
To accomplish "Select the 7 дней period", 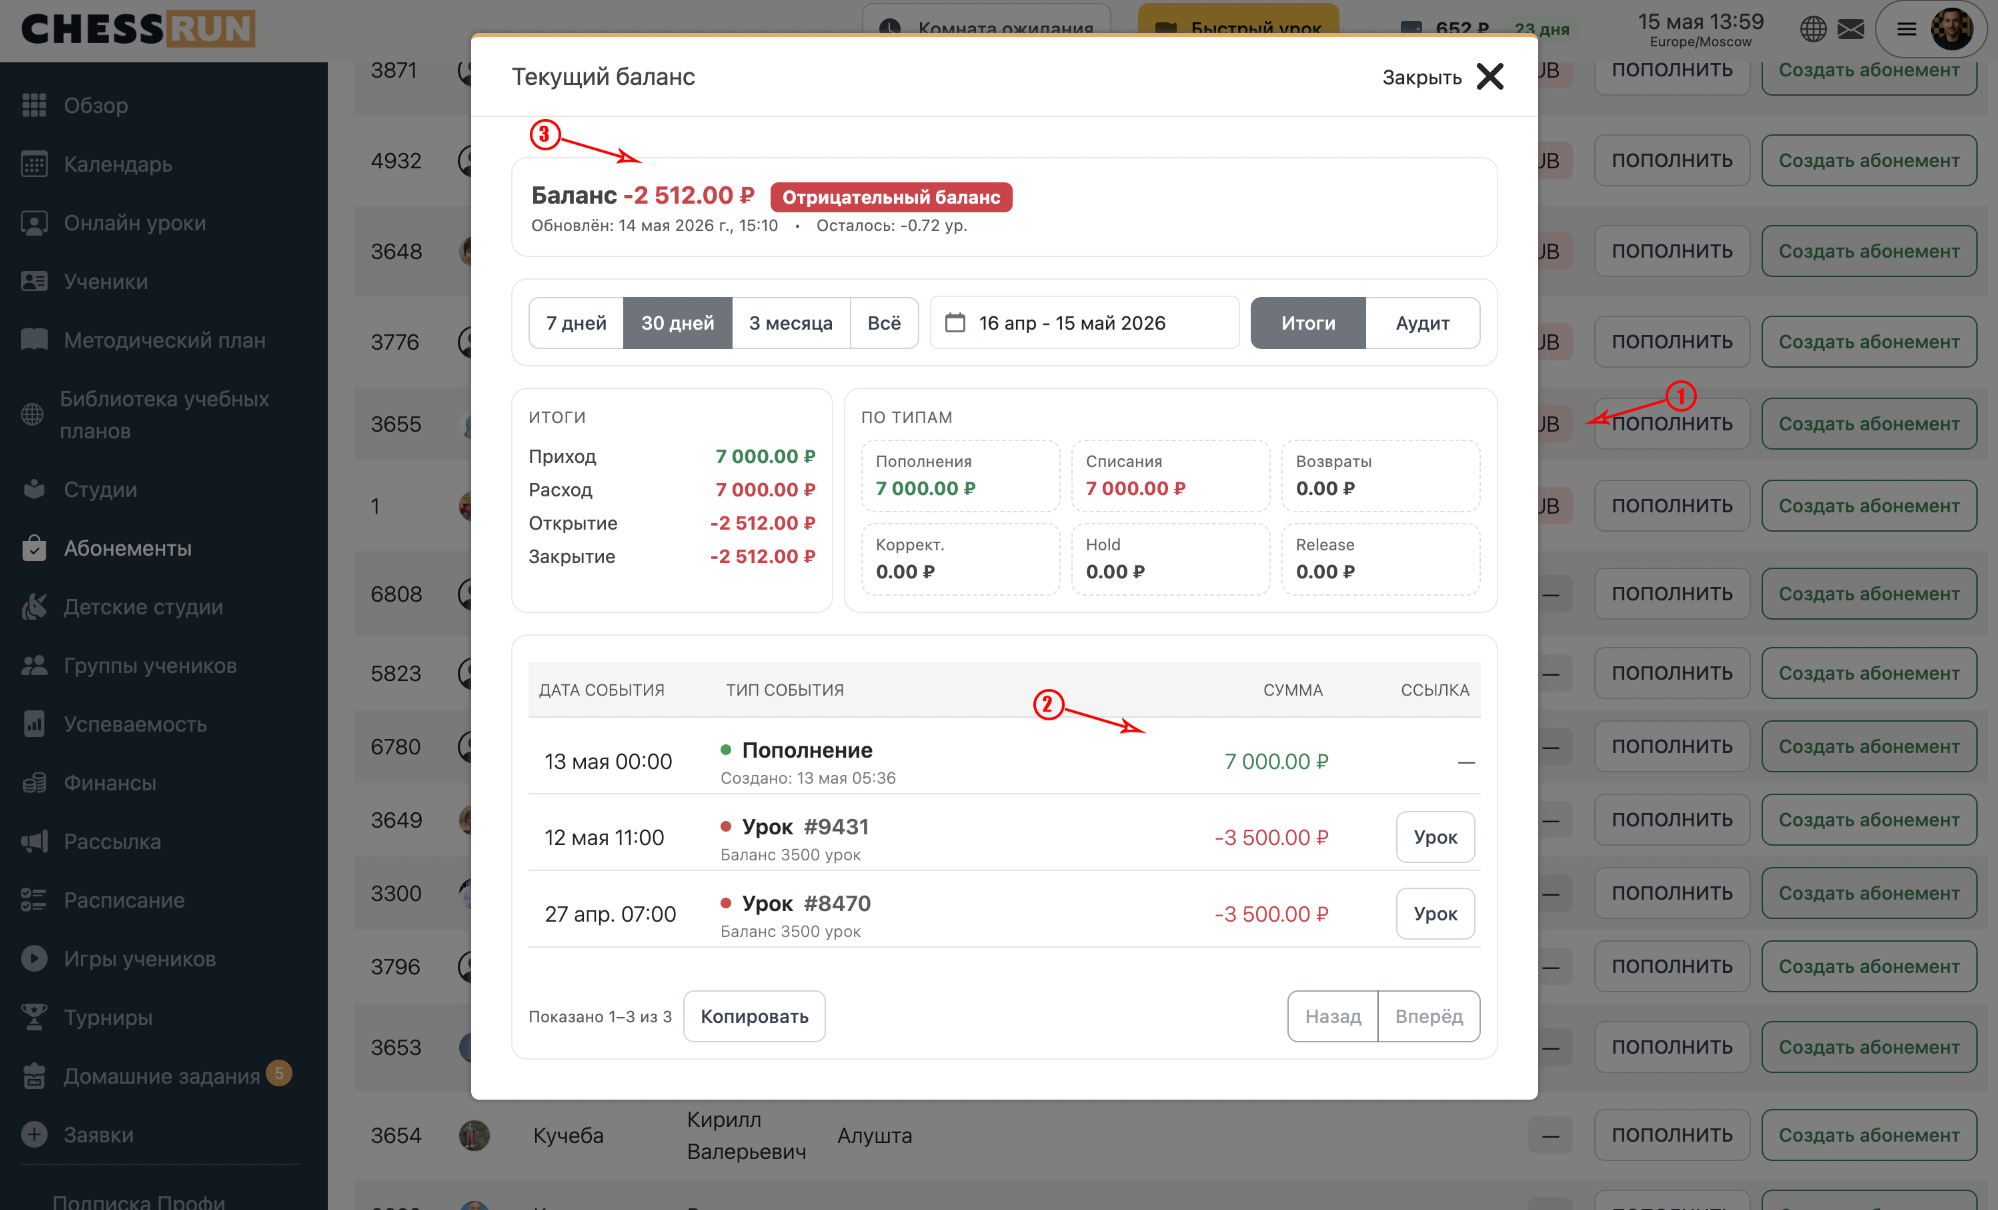I will tap(576, 323).
